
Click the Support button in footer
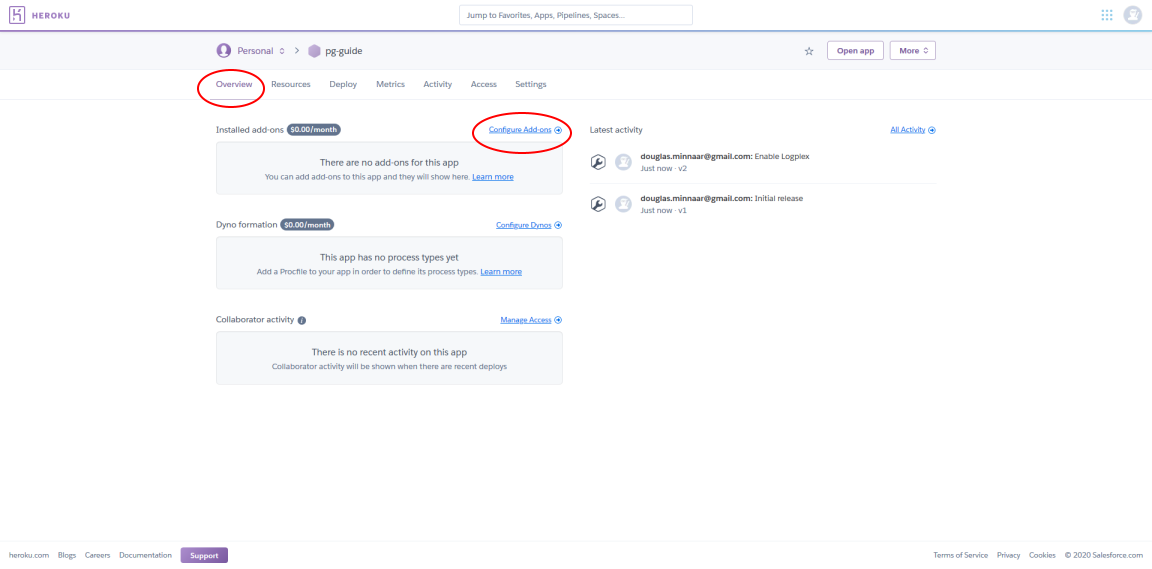pos(204,555)
